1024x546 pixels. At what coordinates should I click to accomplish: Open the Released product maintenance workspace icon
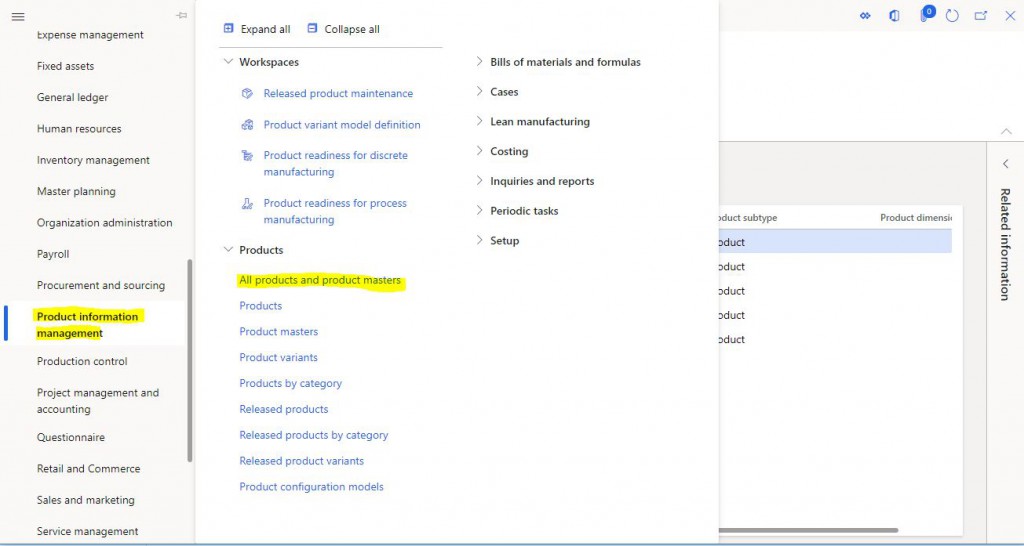tap(247, 93)
